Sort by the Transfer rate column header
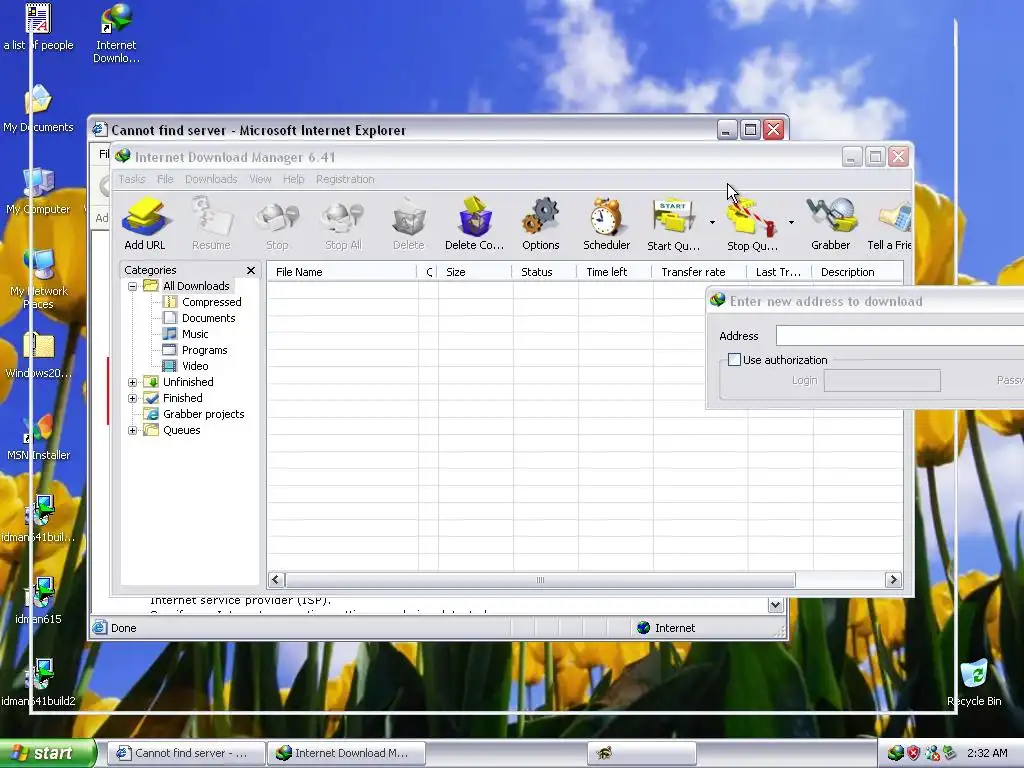The height and width of the screenshot is (768, 1024). (x=699, y=272)
